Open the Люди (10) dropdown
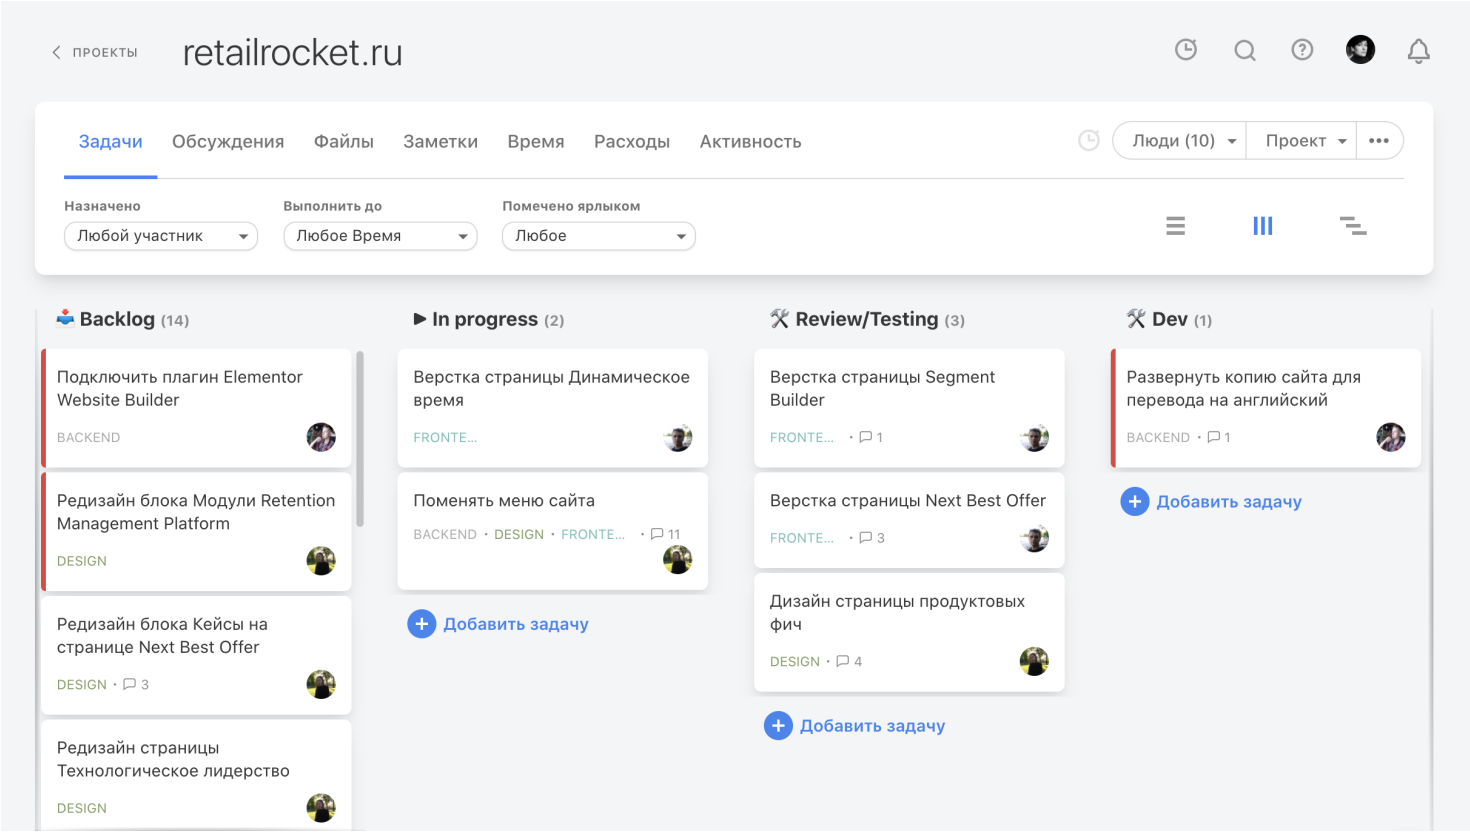The height and width of the screenshot is (832, 1470). tap(1180, 141)
